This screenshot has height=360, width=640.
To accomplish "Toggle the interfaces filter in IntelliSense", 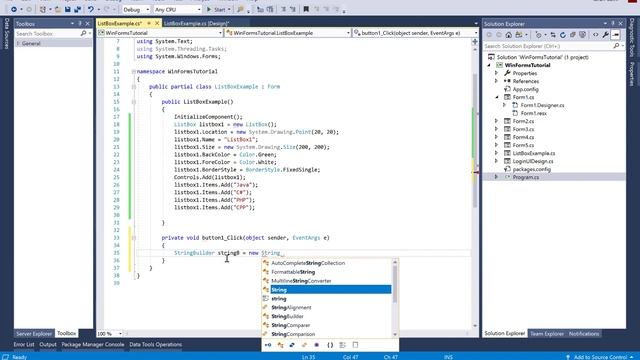I will pyautogui.click(x=268, y=345).
